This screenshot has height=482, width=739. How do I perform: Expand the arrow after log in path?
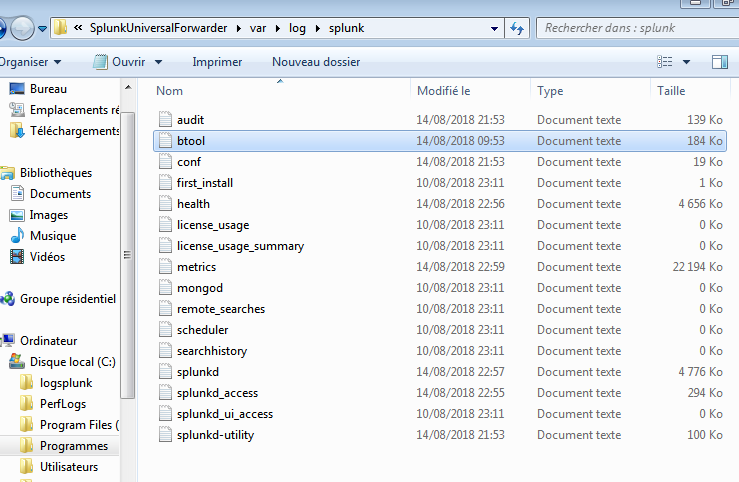318,29
